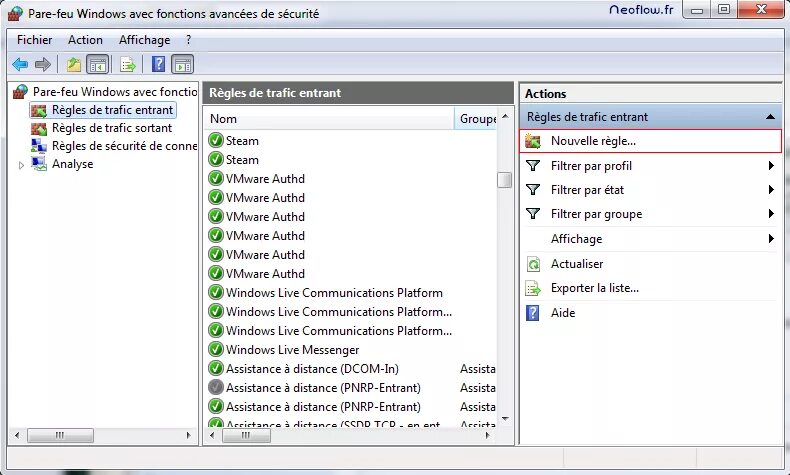The height and width of the screenshot is (475, 790).
Task: Collapse the Règles de trafic entrant actions section
Action: pos(770,117)
